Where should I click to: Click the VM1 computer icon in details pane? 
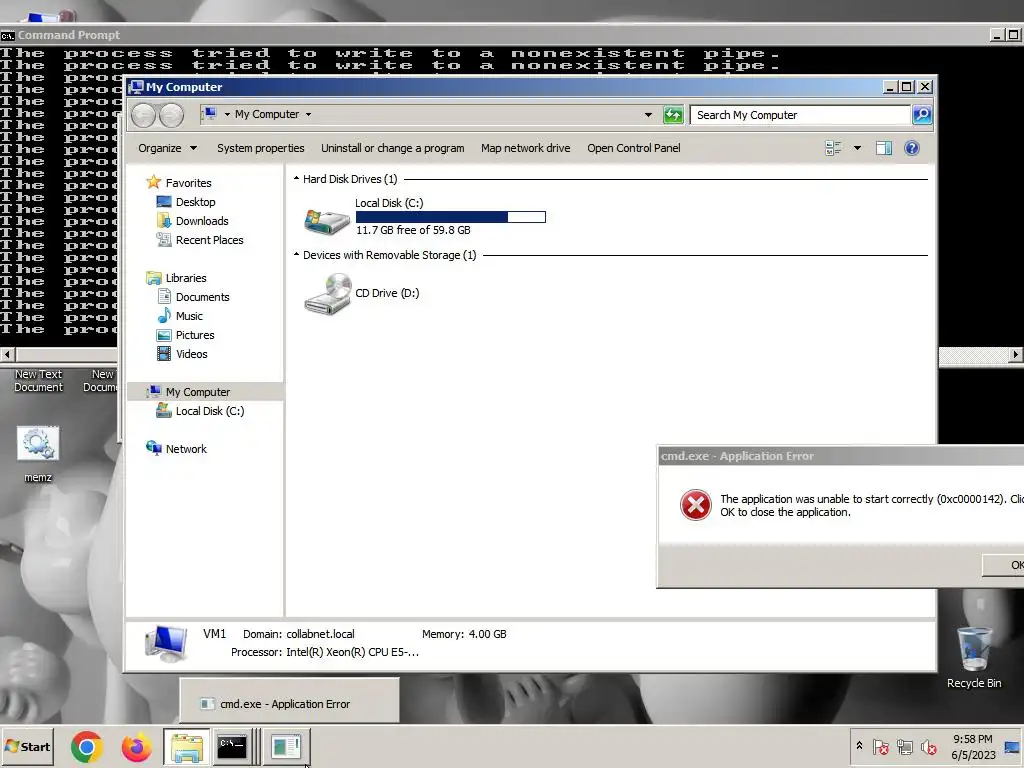coord(166,643)
